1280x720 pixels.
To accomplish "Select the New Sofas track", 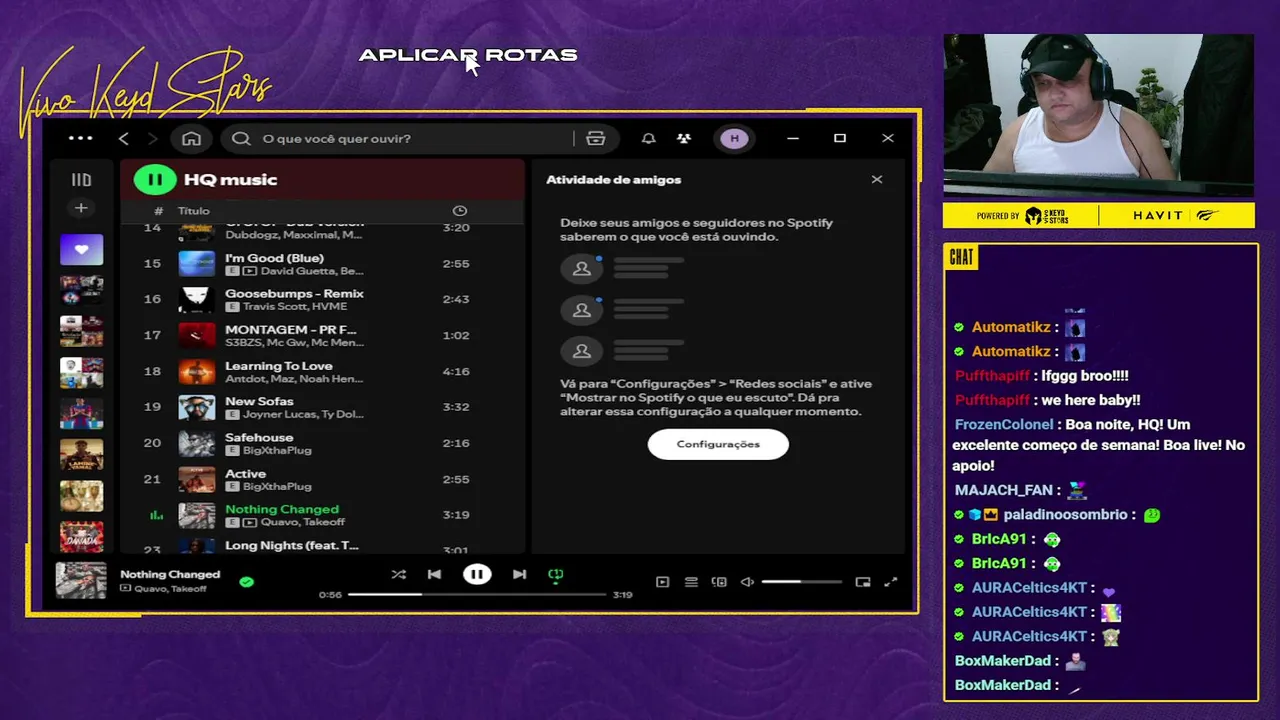I will click(322, 408).
